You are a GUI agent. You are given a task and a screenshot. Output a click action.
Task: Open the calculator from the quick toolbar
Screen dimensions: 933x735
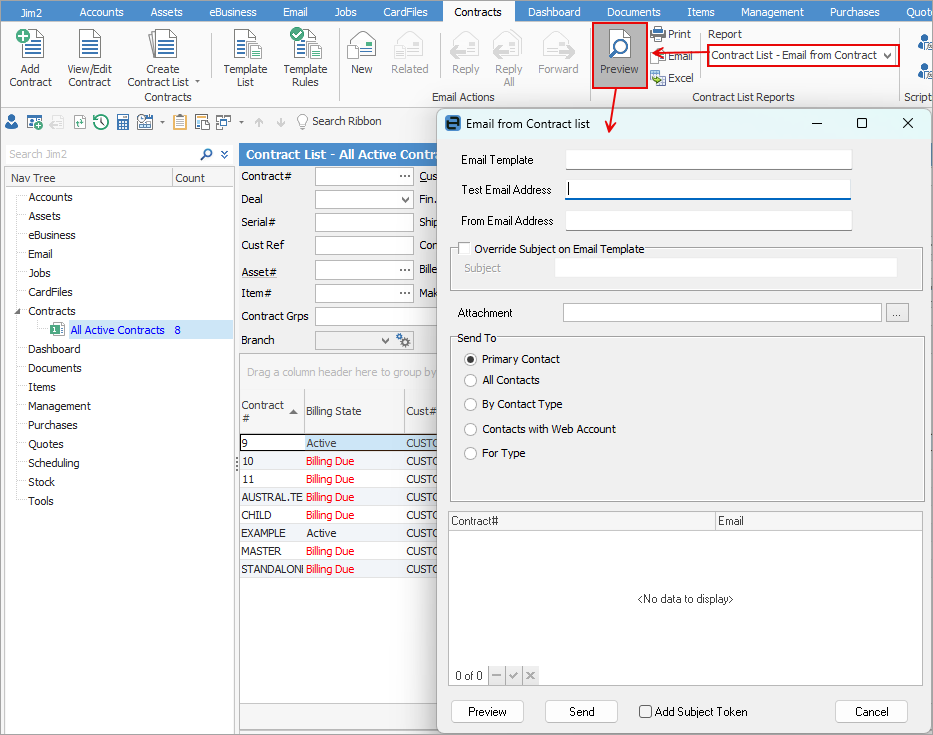pyautogui.click(x=123, y=122)
